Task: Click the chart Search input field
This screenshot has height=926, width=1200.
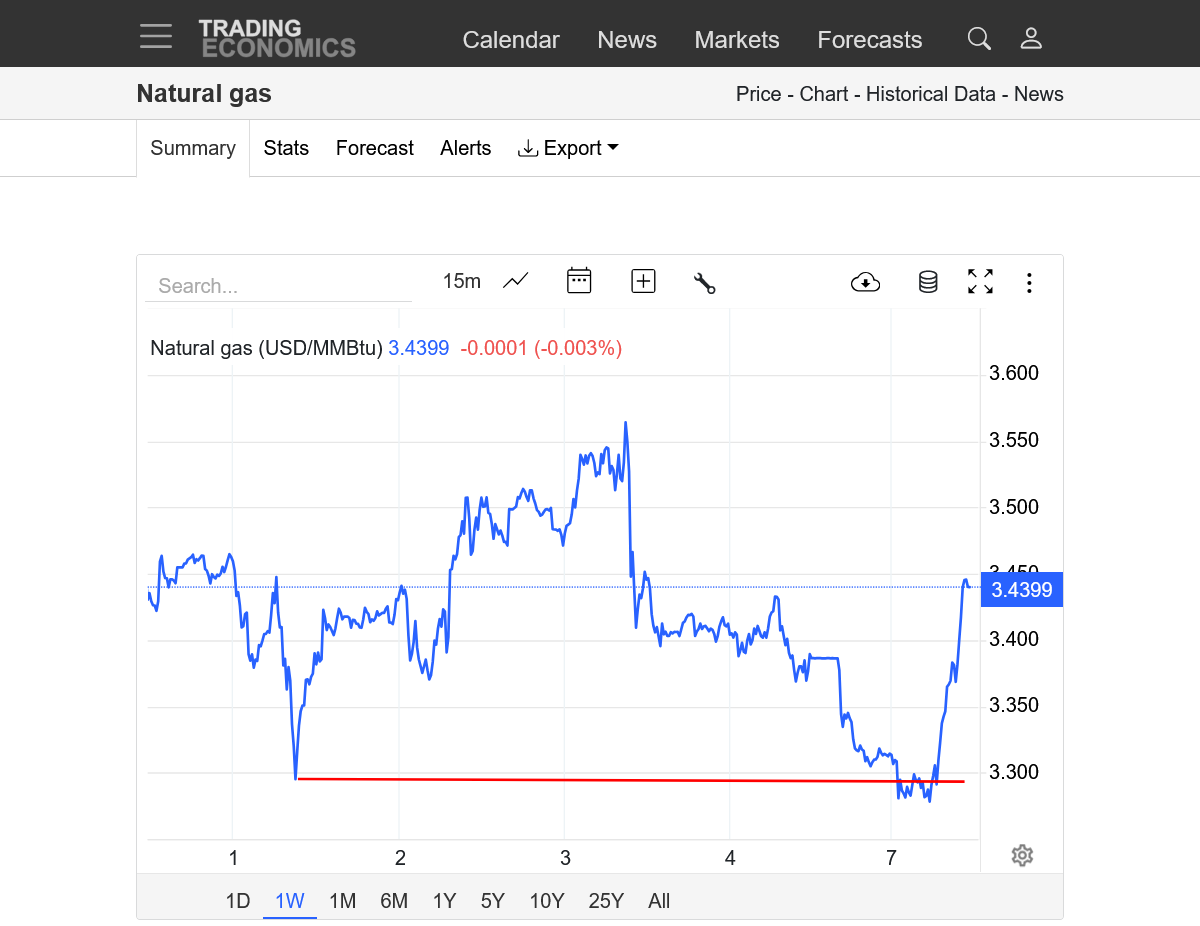Action: click(278, 286)
